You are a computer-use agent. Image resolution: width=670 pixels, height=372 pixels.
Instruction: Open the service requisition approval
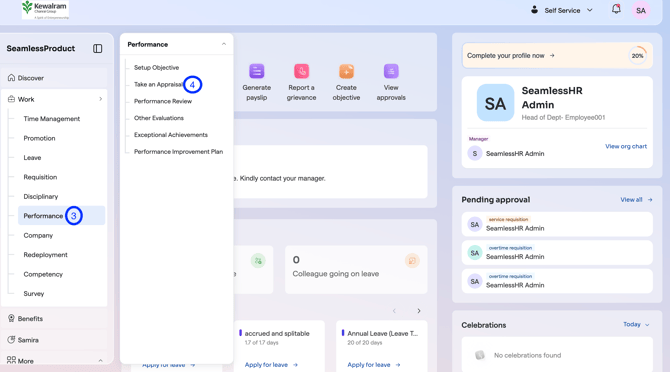557,224
